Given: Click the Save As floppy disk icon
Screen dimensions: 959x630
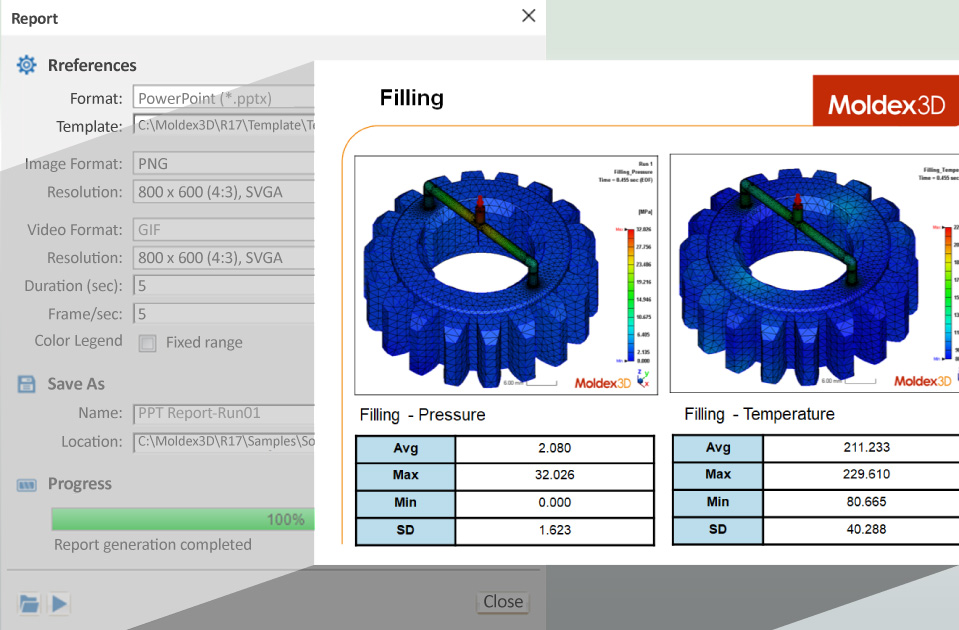Looking at the screenshot, I should (26, 384).
